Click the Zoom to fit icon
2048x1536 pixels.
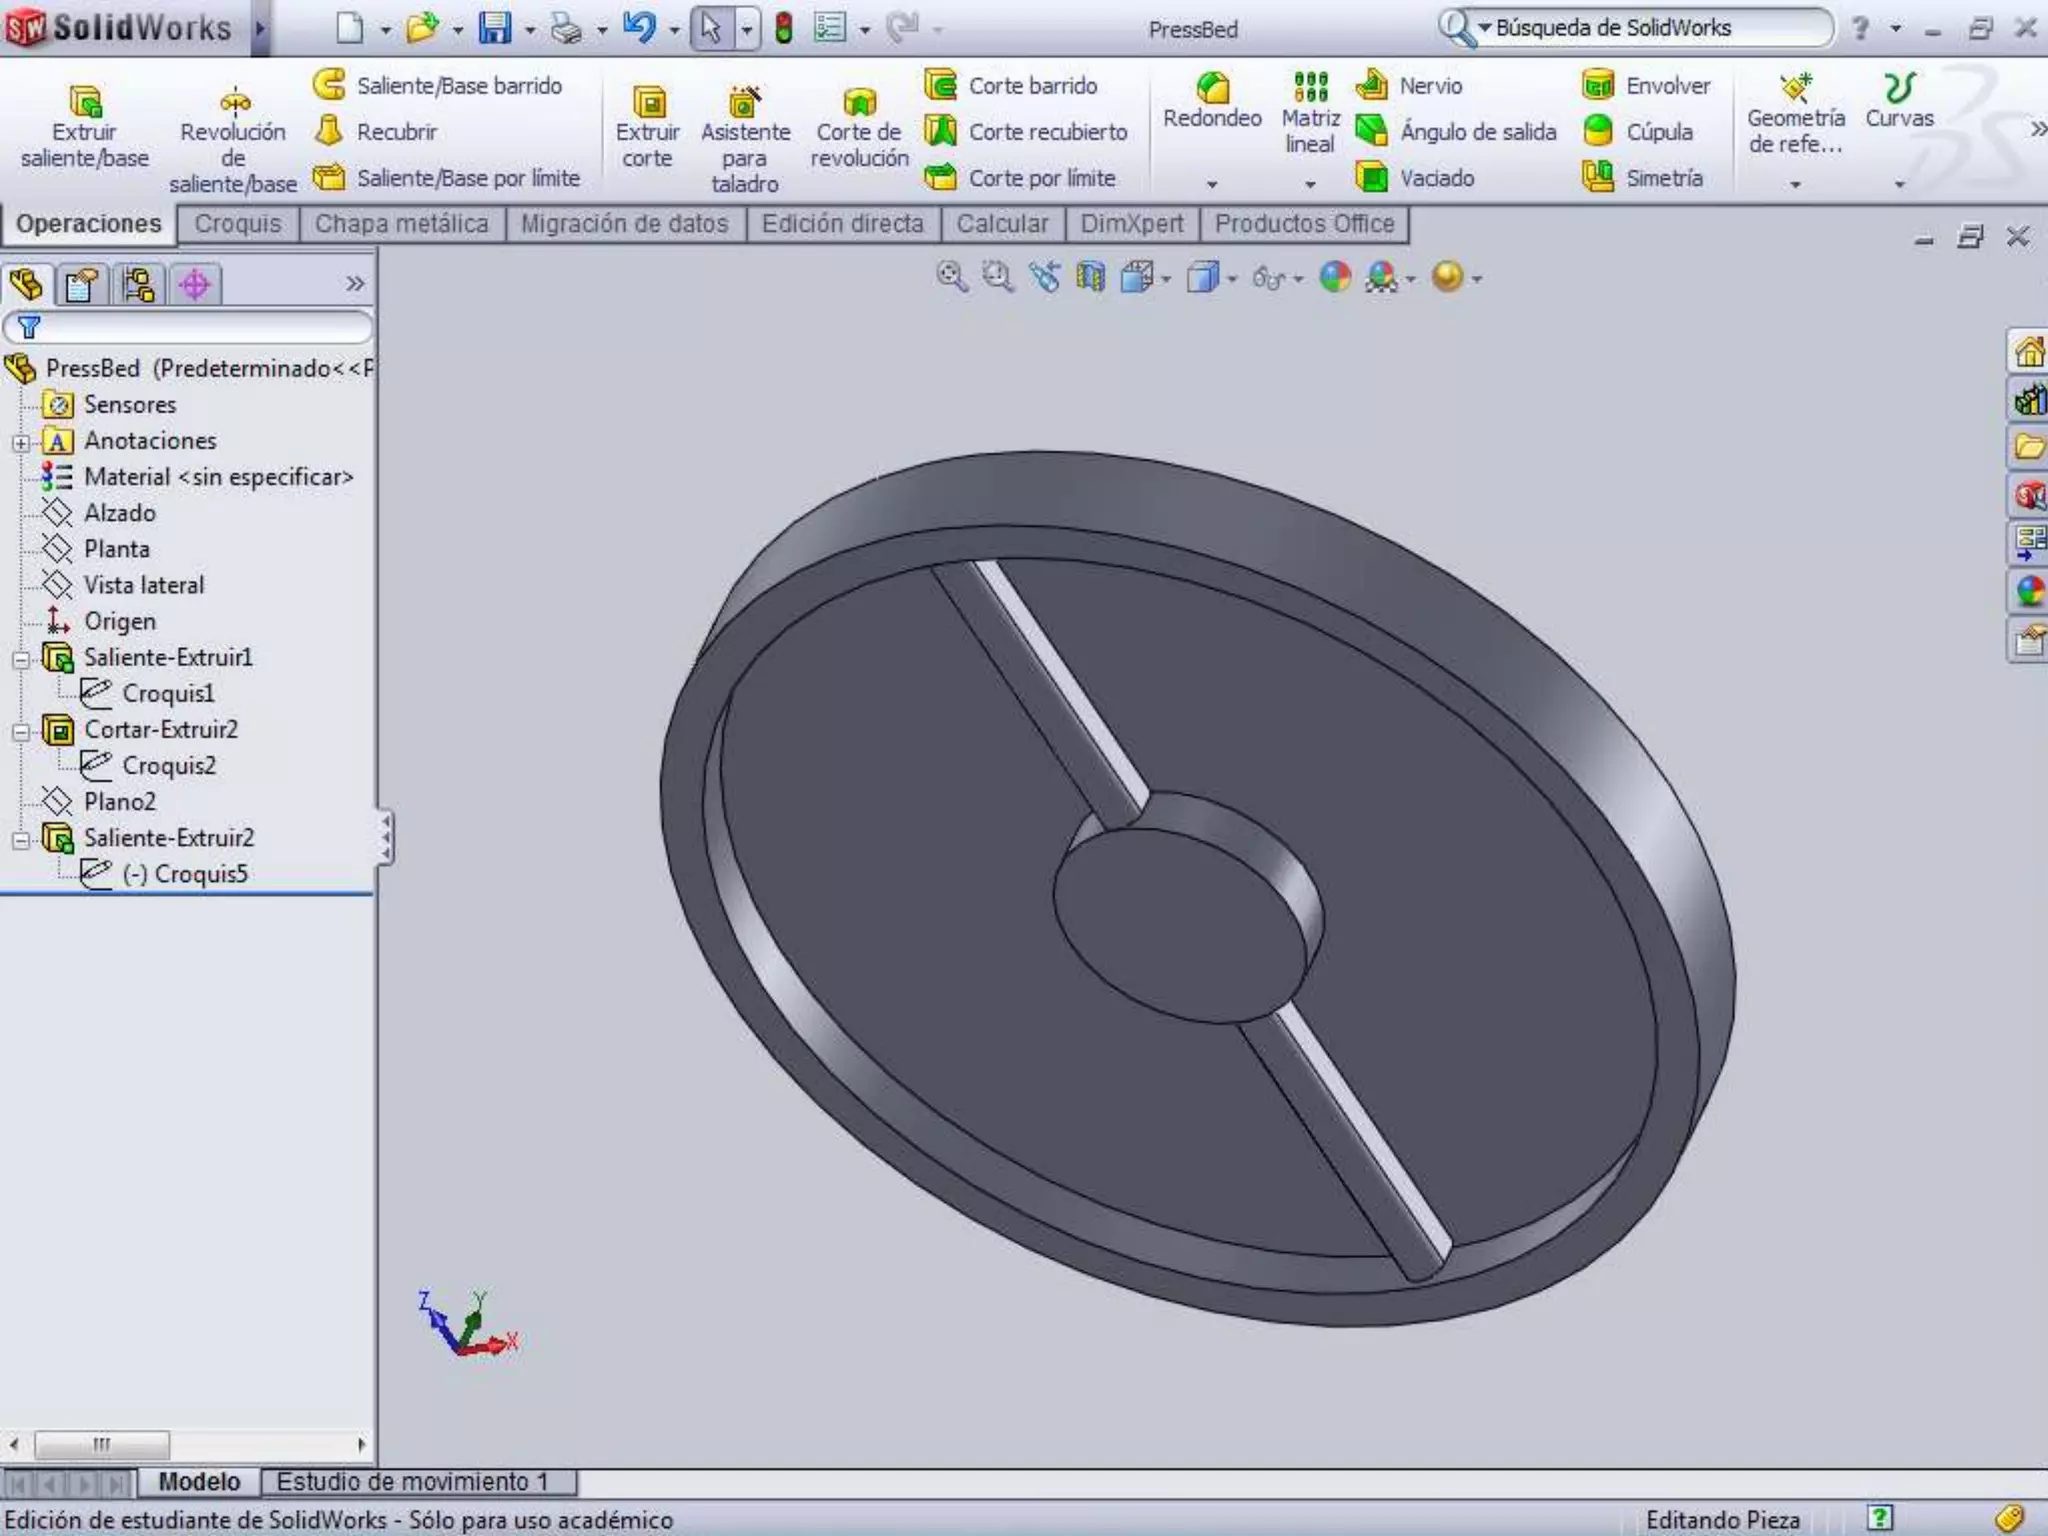951,277
